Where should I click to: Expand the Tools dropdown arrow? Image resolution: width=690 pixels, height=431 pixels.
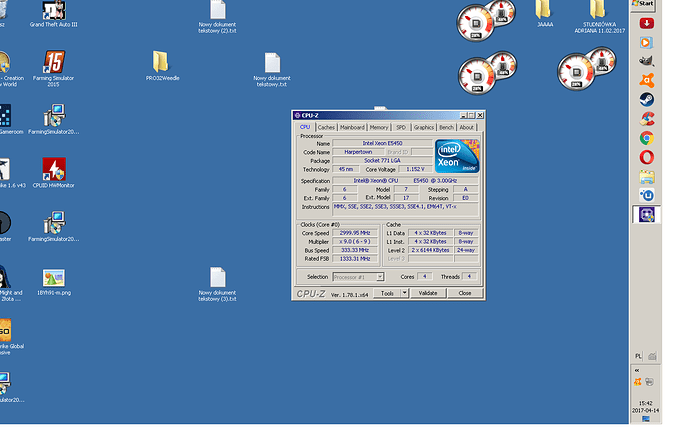click(405, 293)
